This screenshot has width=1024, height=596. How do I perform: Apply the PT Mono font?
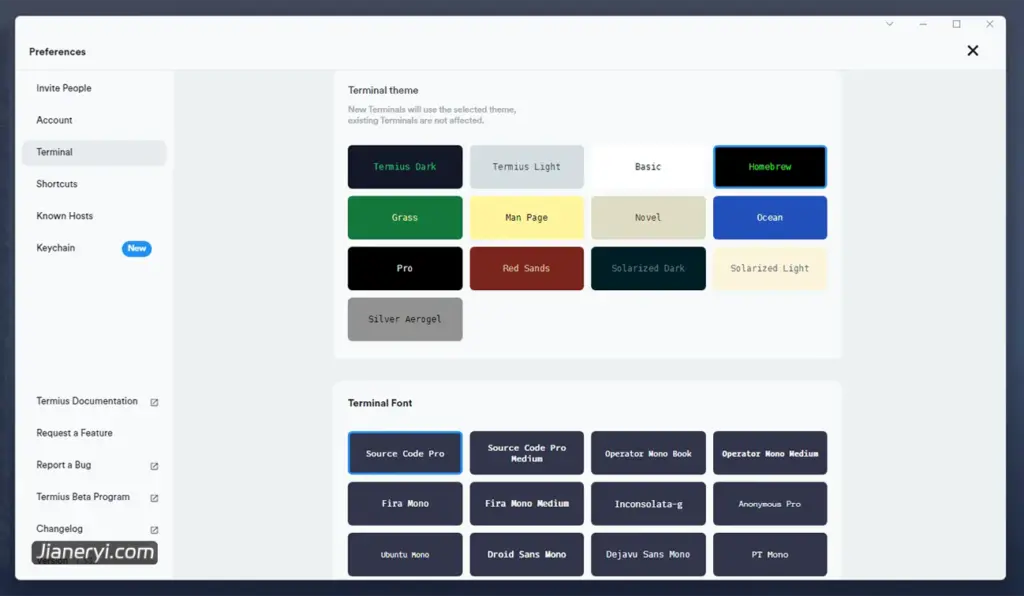tap(770, 555)
